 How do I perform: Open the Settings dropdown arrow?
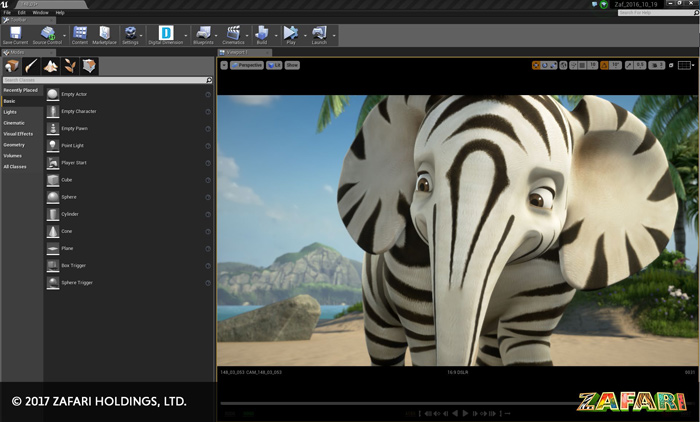pyautogui.click(x=141, y=35)
